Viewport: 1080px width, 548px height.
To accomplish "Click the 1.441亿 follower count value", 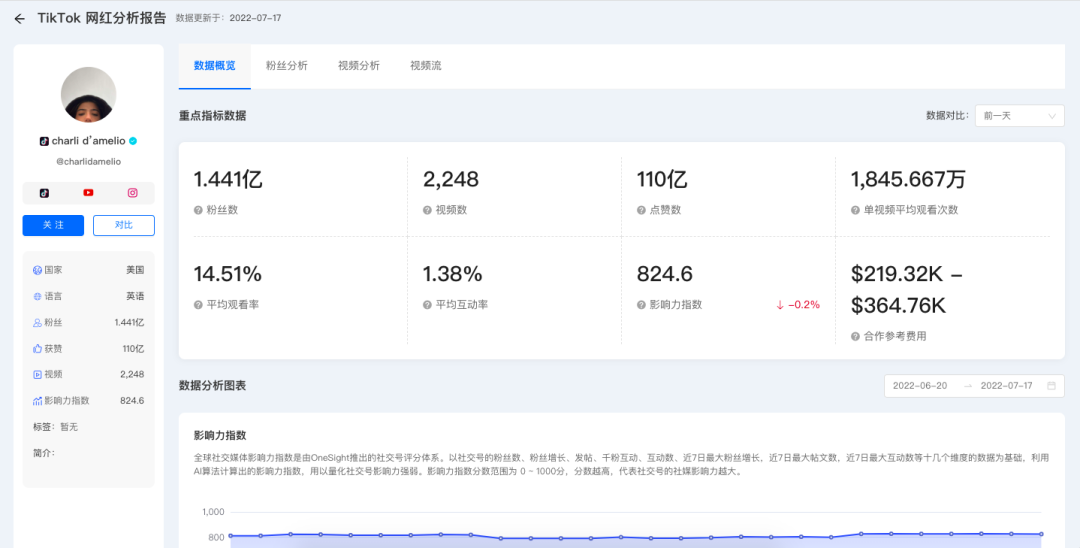I will [x=228, y=180].
